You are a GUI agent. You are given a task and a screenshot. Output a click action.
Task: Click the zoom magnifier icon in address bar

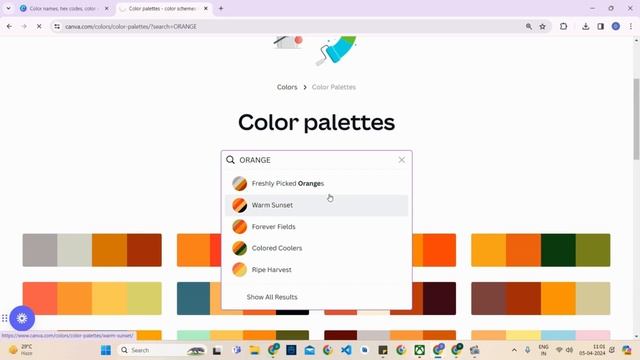[x=529, y=26]
